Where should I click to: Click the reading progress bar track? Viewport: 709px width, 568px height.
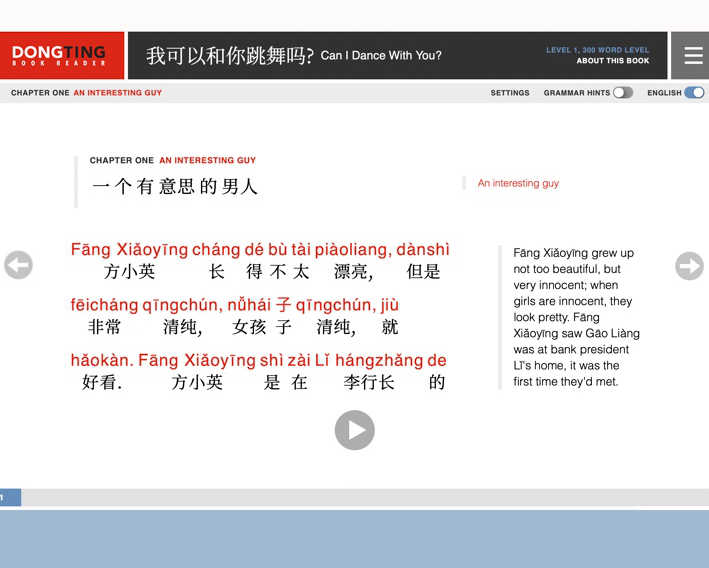360,497
